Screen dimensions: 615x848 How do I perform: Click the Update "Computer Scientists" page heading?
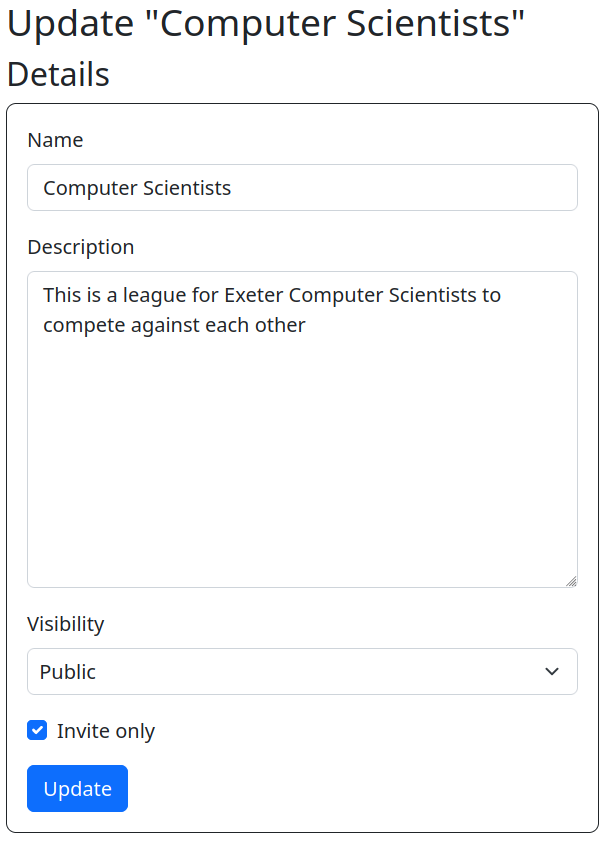pyautogui.click(x=266, y=24)
